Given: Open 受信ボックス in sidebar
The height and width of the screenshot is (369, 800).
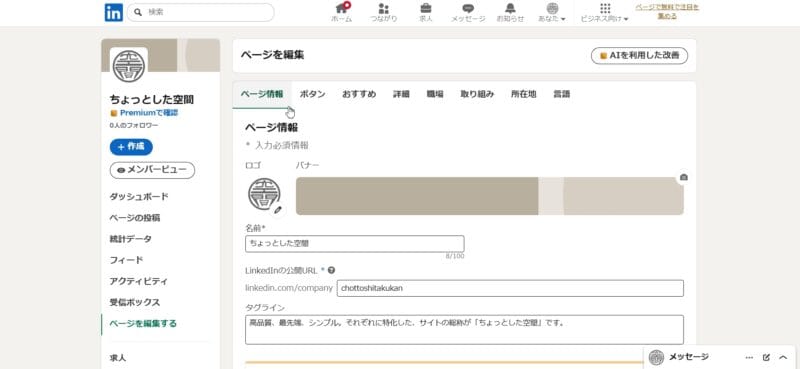Looking at the screenshot, I should pos(135,303).
